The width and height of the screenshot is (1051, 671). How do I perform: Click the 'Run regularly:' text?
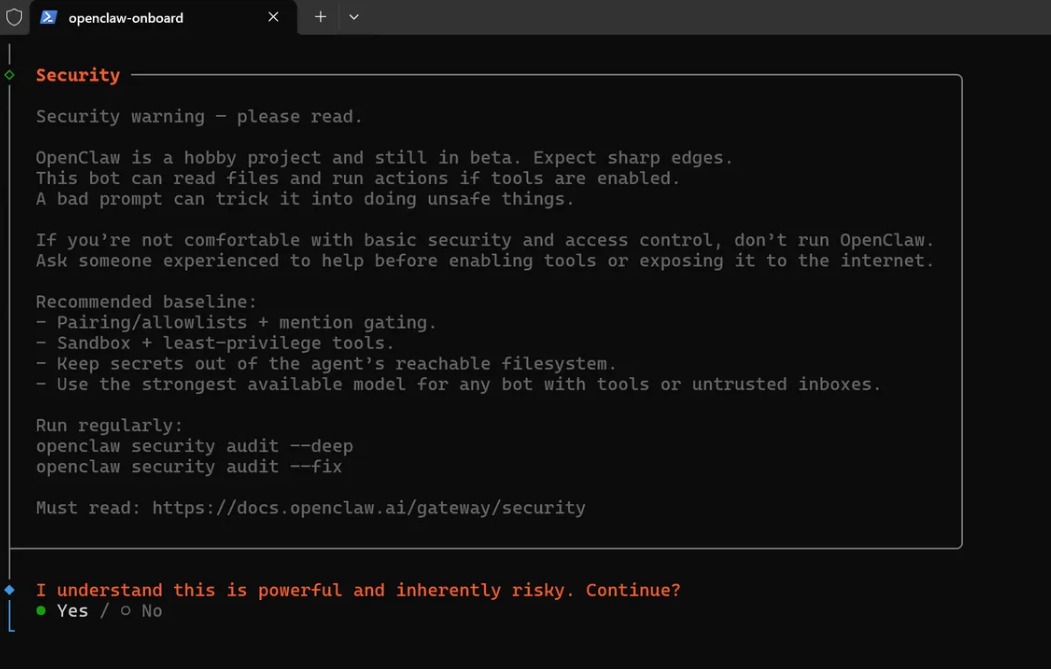pyautogui.click(x=109, y=426)
